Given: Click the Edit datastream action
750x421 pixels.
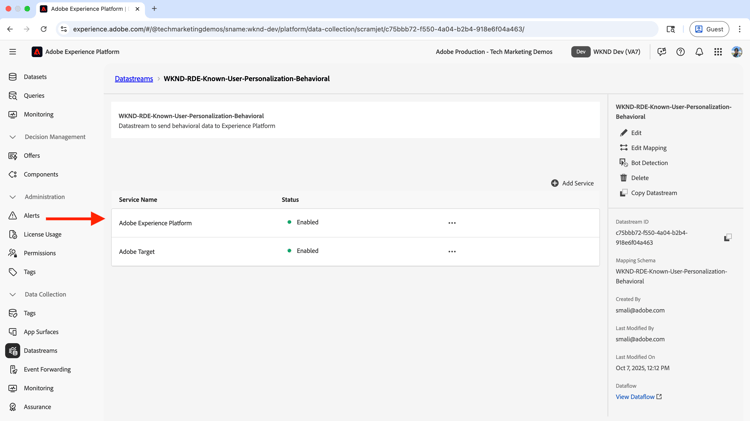Looking at the screenshot, I should pyautogui.click(x=631, y=133).
